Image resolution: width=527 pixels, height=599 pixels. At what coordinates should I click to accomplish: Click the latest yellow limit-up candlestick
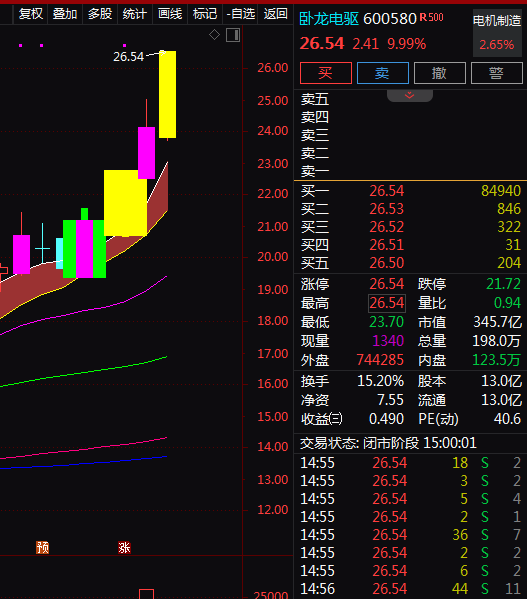pos(168,94)
